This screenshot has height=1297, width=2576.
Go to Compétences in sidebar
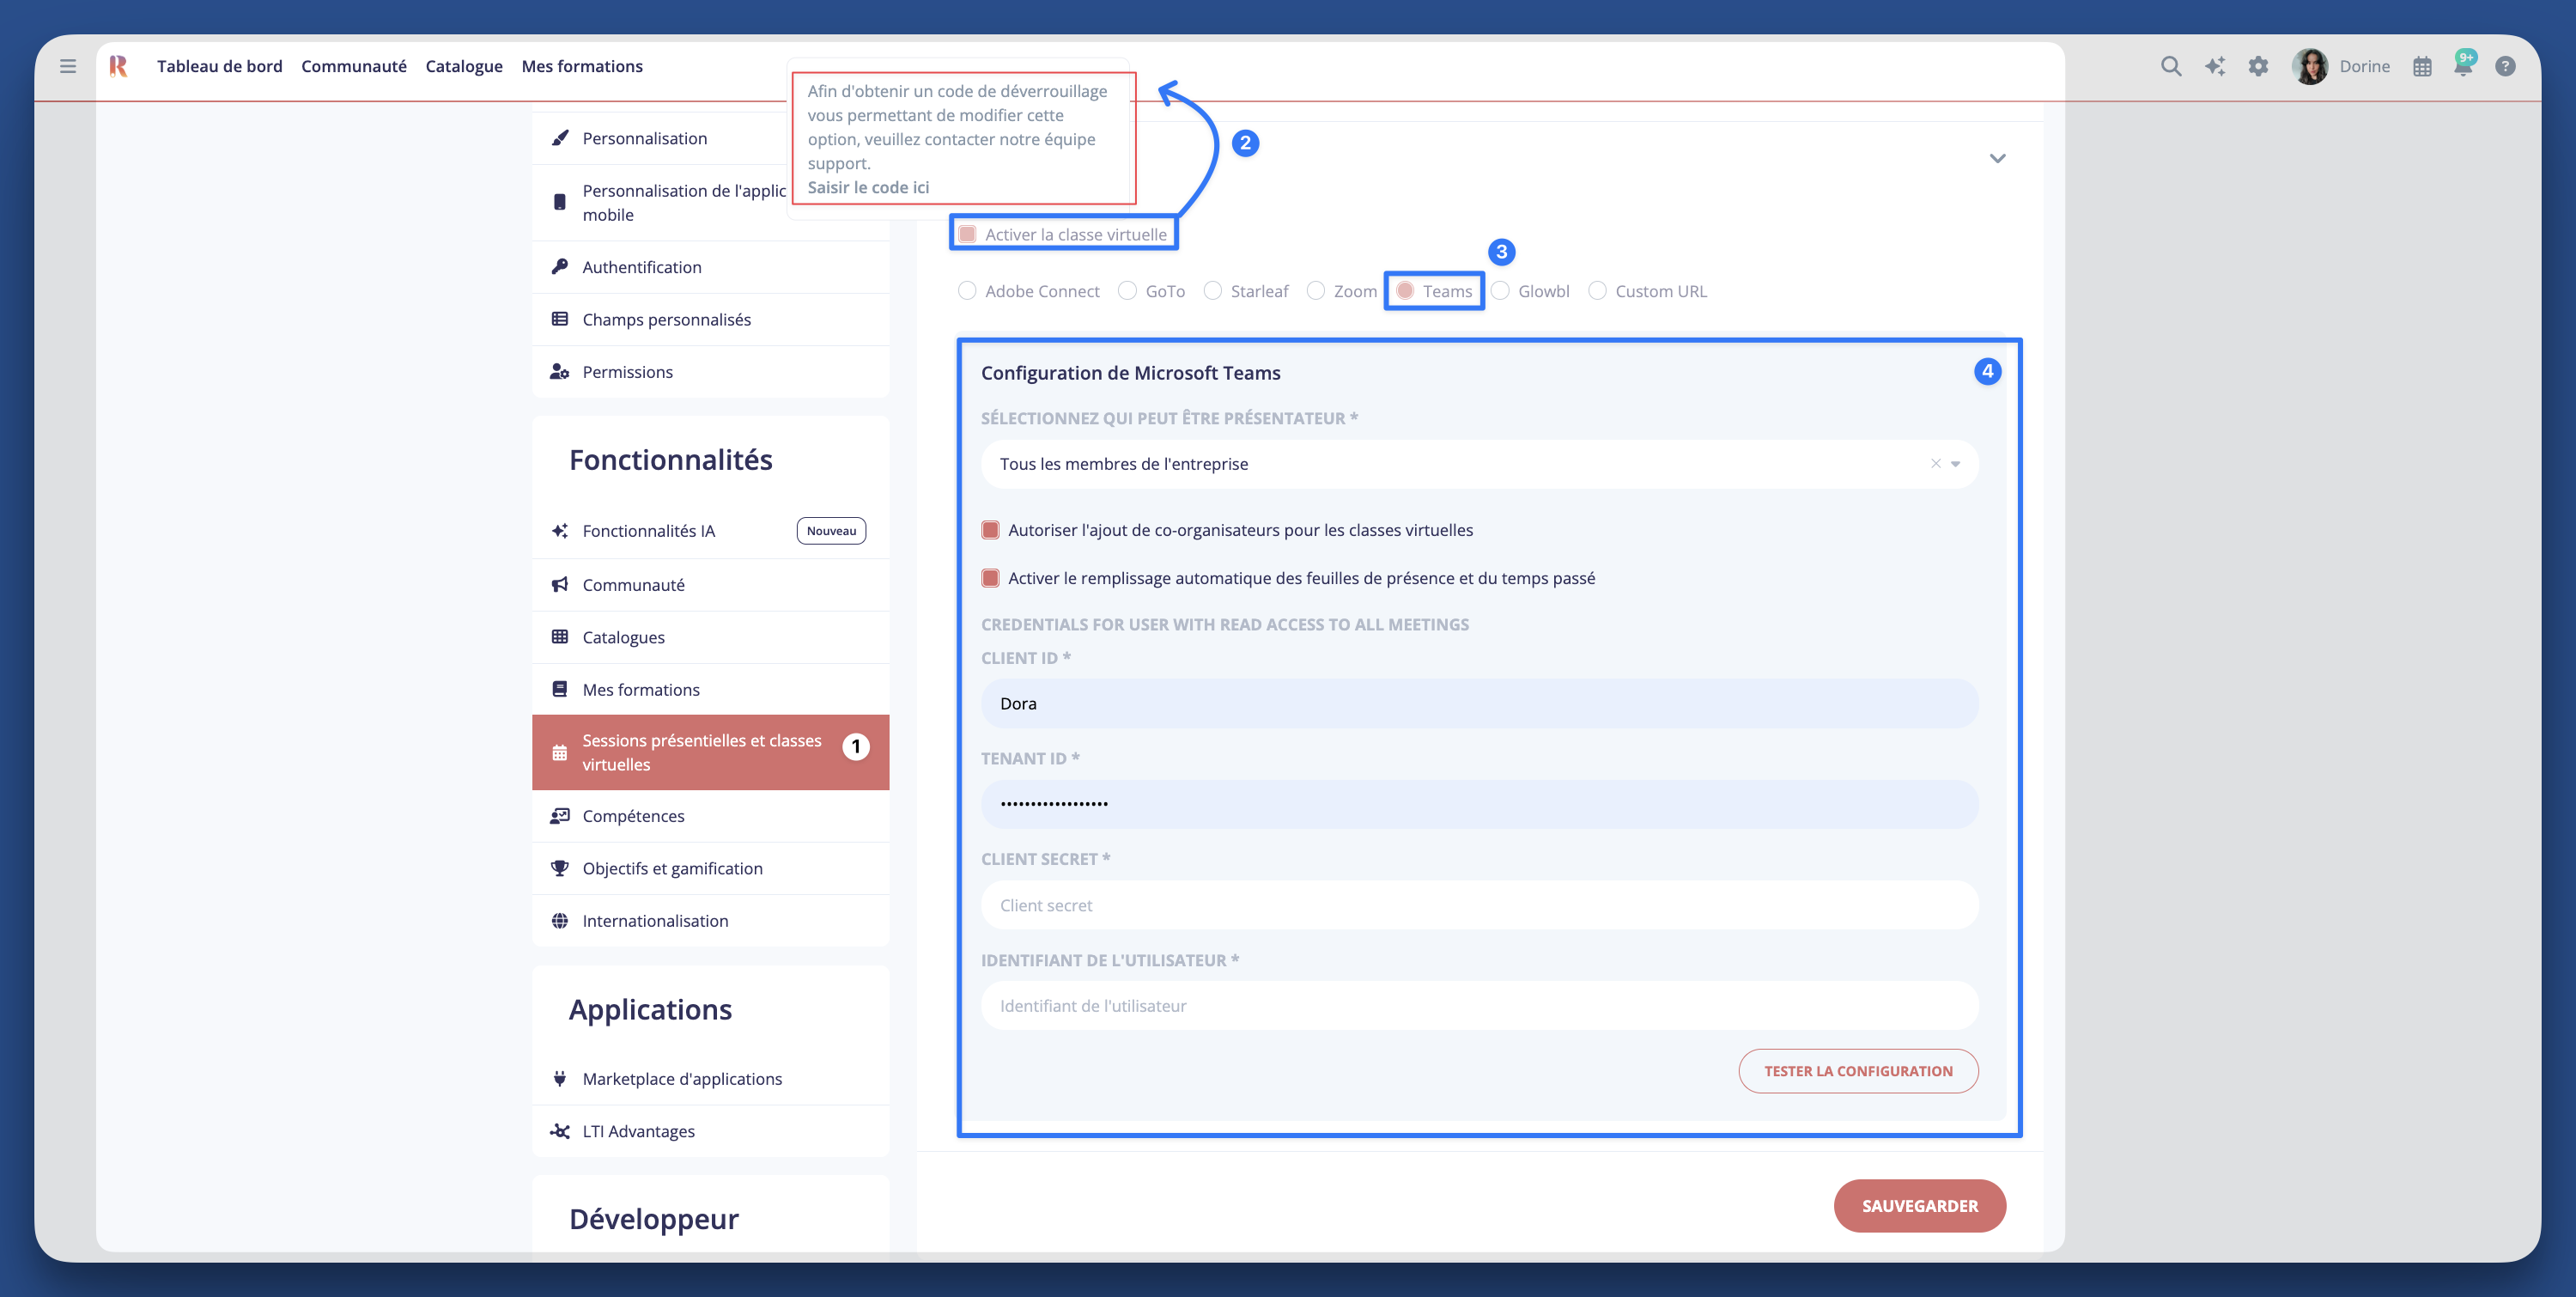[633, 816]
